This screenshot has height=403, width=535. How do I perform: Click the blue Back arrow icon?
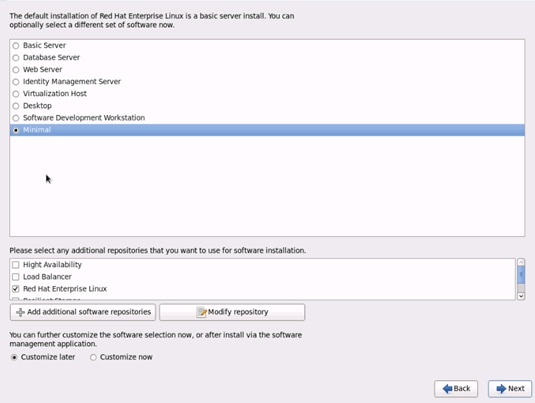click(447, 389)
